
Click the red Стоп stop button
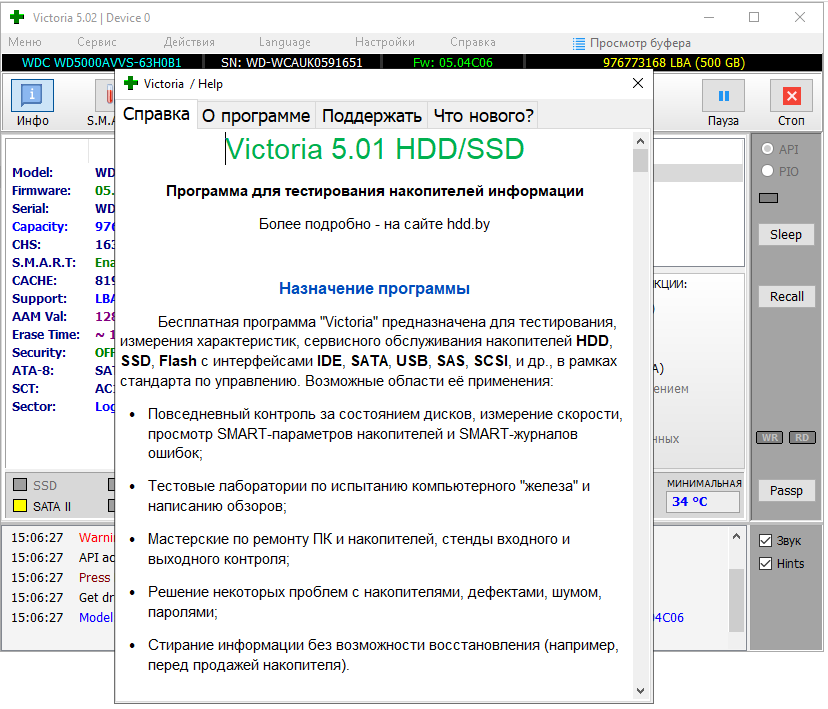pyautogui.click(x=791, y=96)
